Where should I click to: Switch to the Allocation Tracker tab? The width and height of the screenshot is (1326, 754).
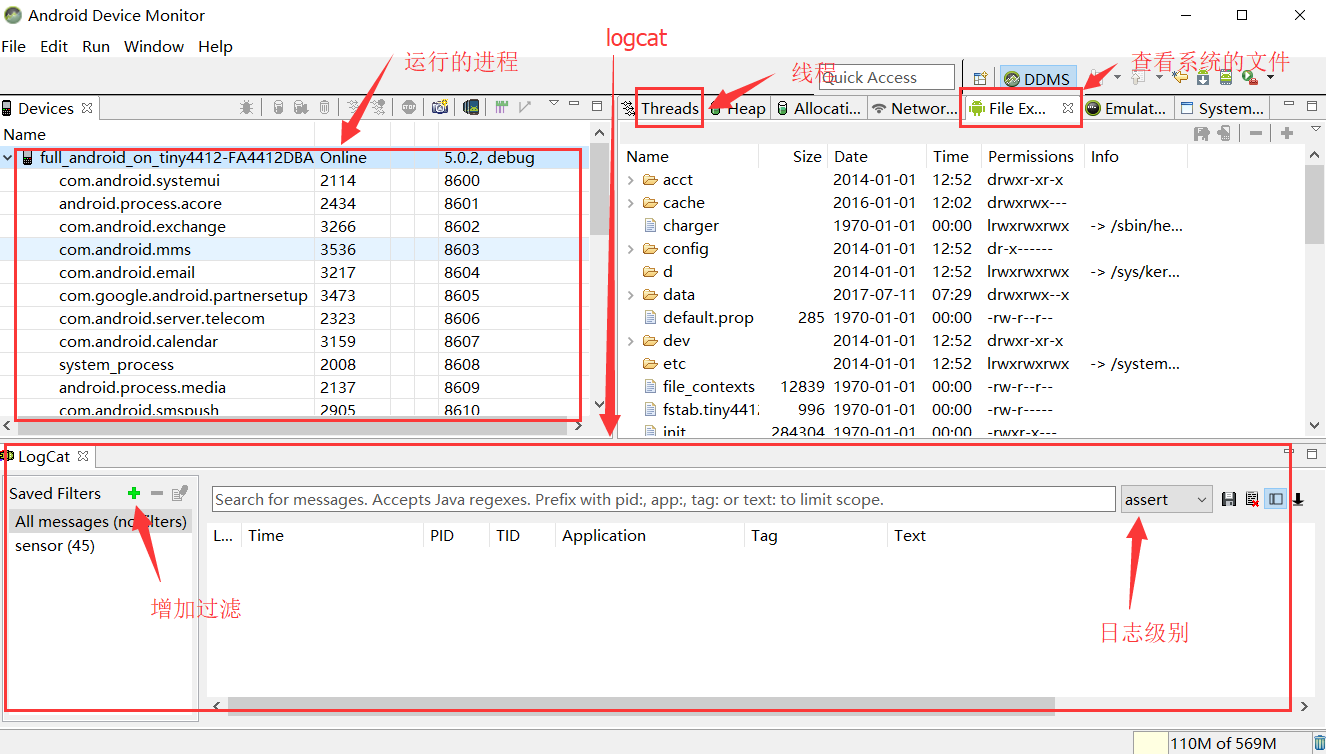click(x=819, y=108)
